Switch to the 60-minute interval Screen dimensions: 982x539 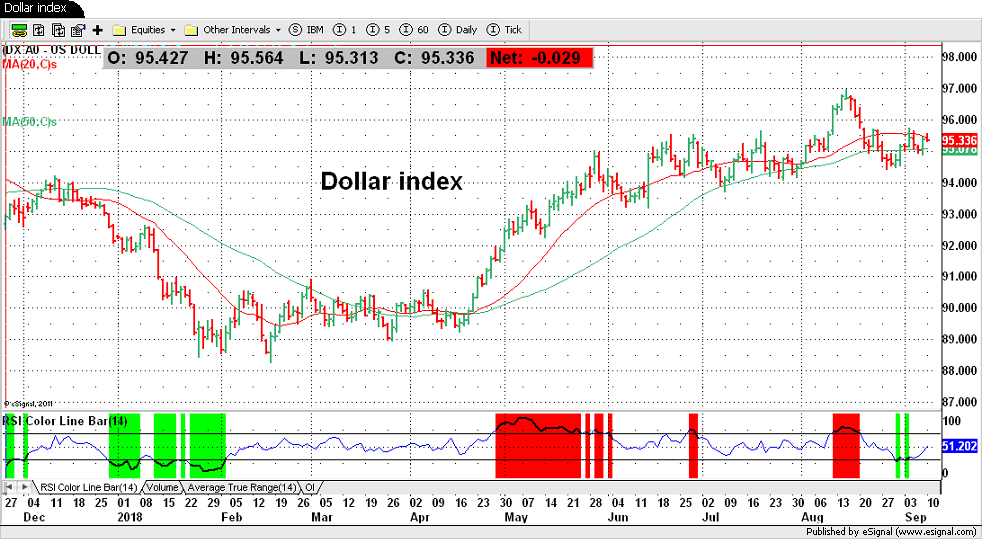[415, 29]
